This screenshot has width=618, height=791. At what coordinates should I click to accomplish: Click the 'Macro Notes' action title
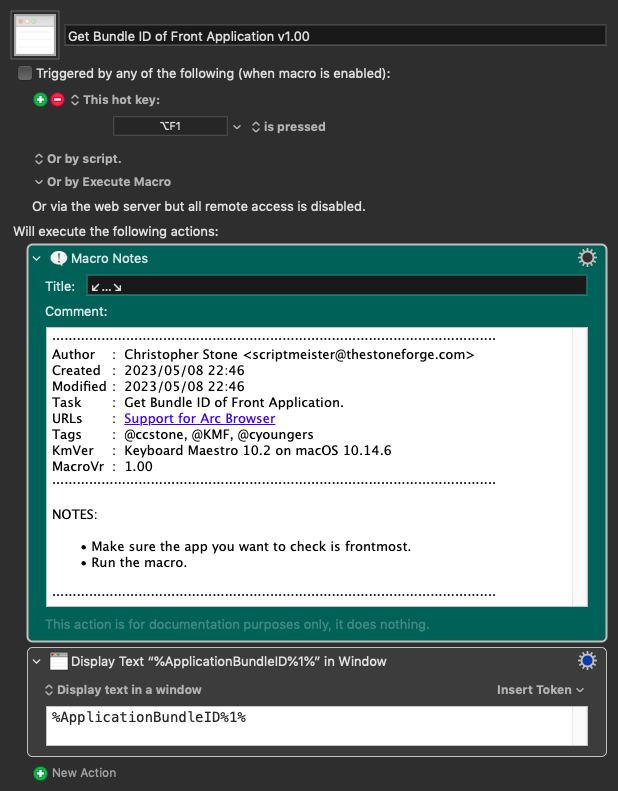click(x=109, y=258)
